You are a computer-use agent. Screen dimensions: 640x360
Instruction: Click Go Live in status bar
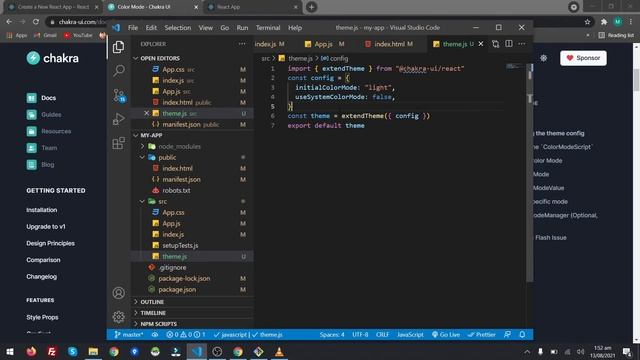pyautogui.click(x=446, y=335)
